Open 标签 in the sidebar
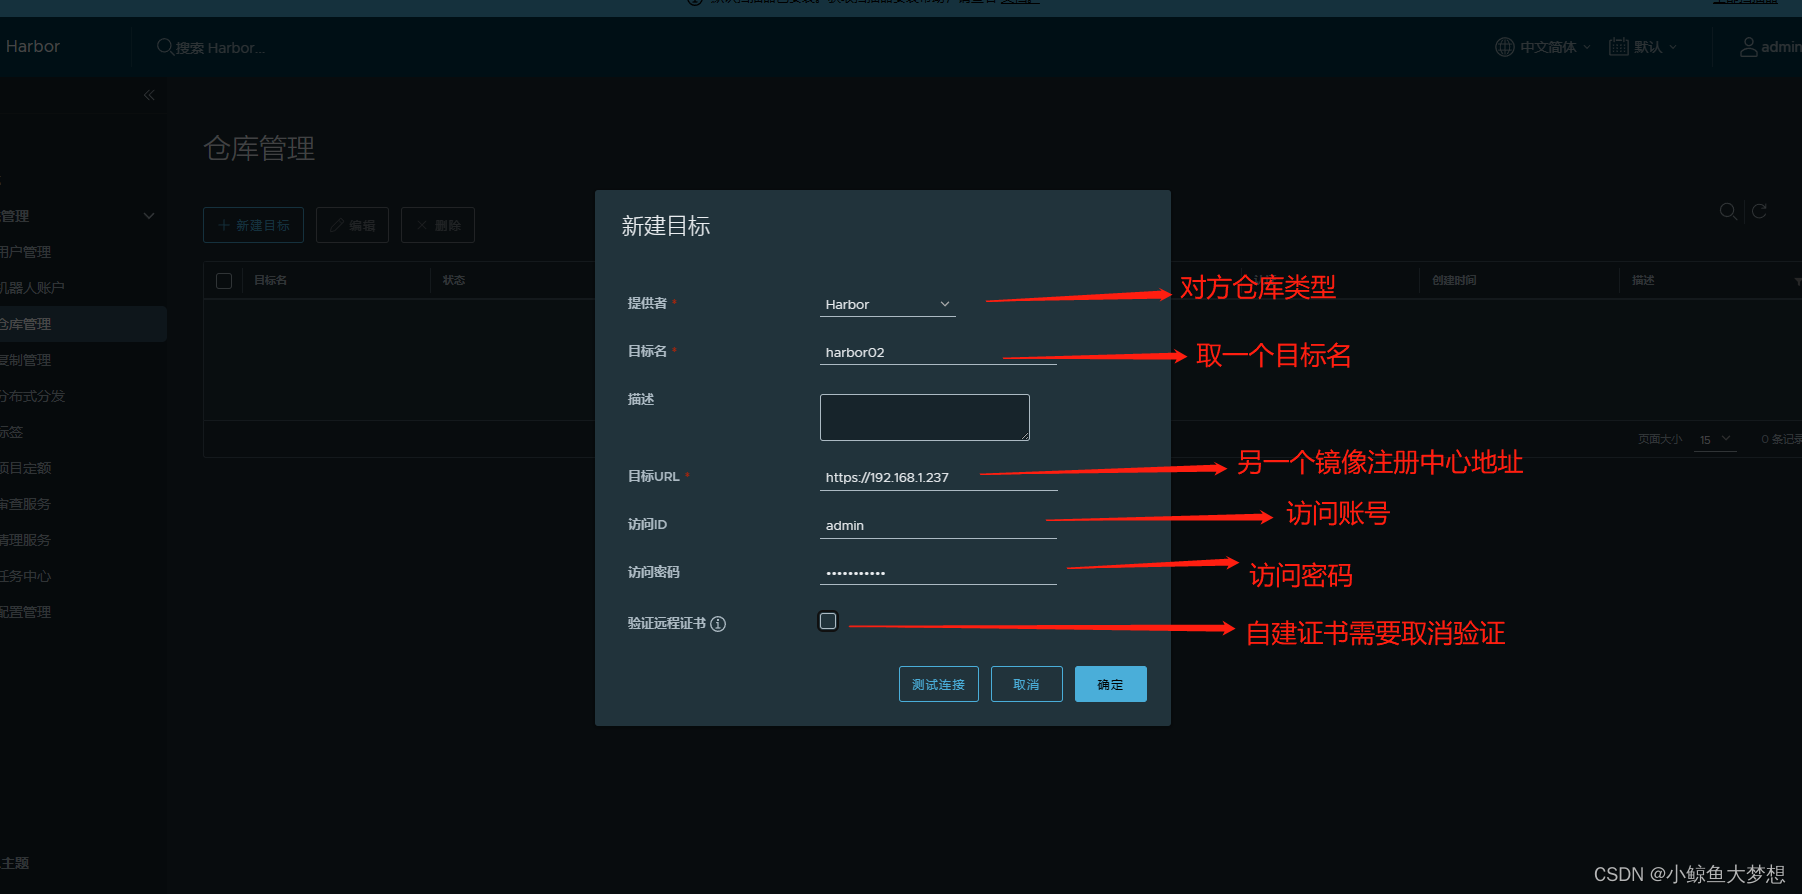Screen dimensions: 1802x894 11,432
